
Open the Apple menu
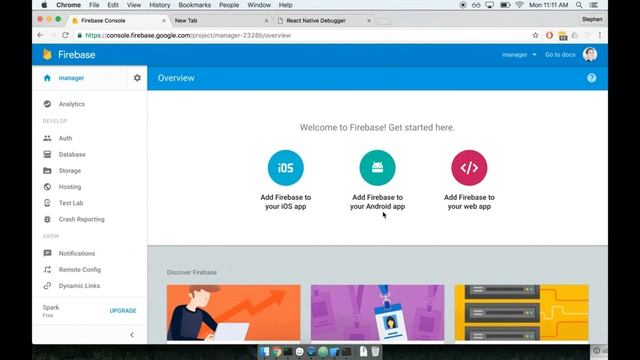44,5
